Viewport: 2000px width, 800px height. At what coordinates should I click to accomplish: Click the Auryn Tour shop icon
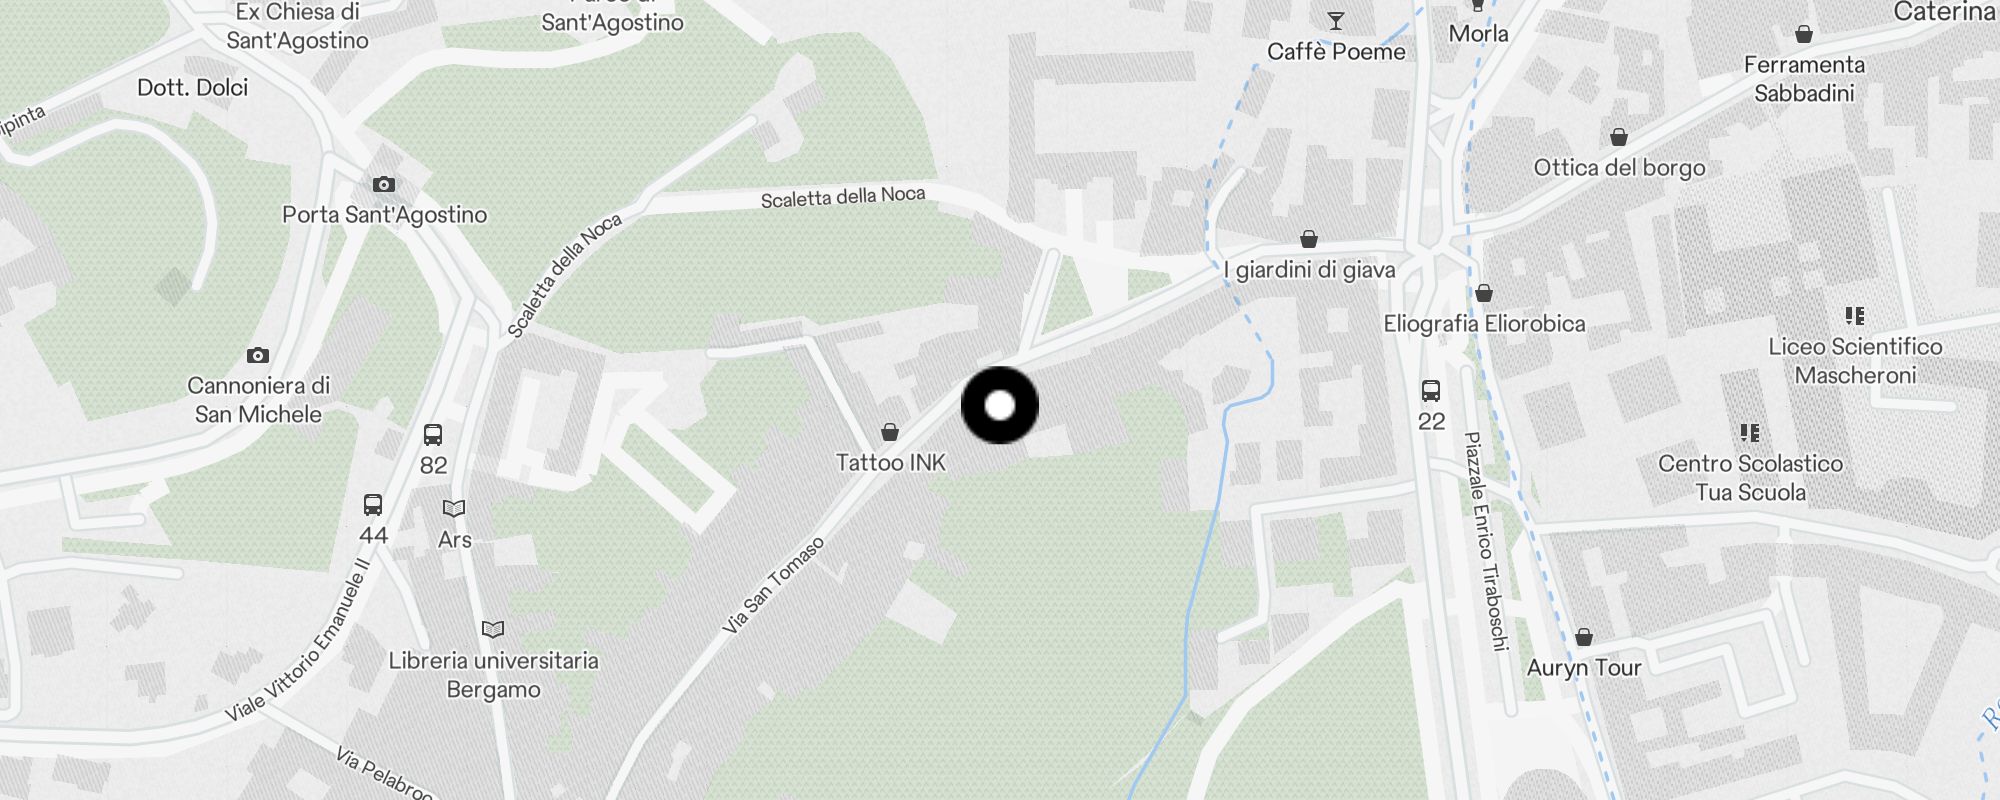coord(1584,637)
